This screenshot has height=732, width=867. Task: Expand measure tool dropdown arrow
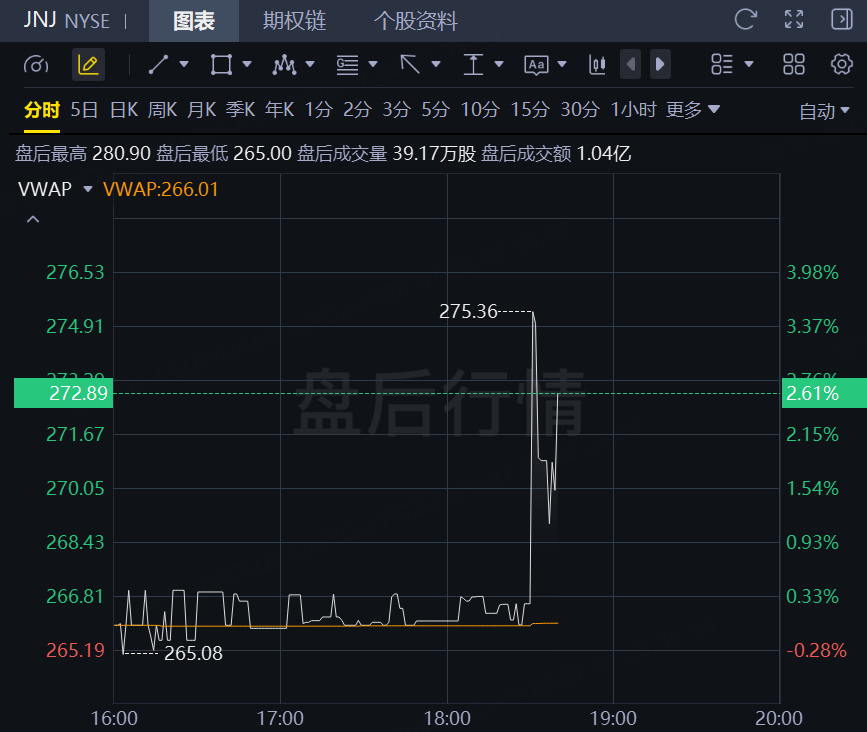(499, 65)
